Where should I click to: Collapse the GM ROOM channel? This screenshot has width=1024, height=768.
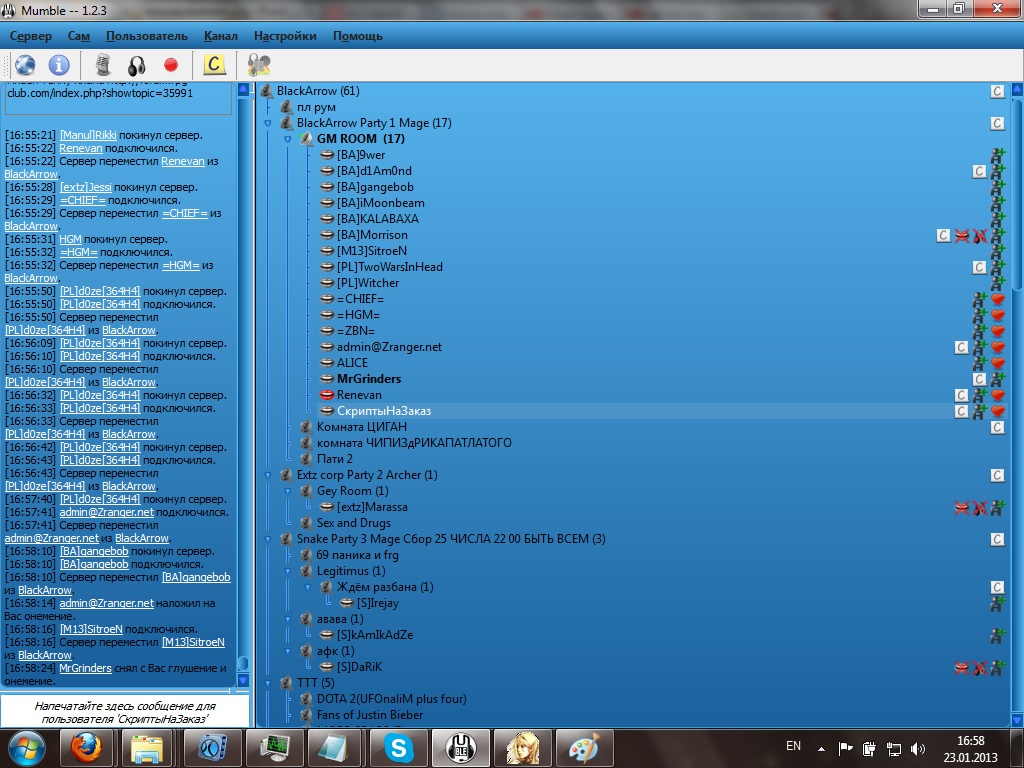click(x=288, y=139)
